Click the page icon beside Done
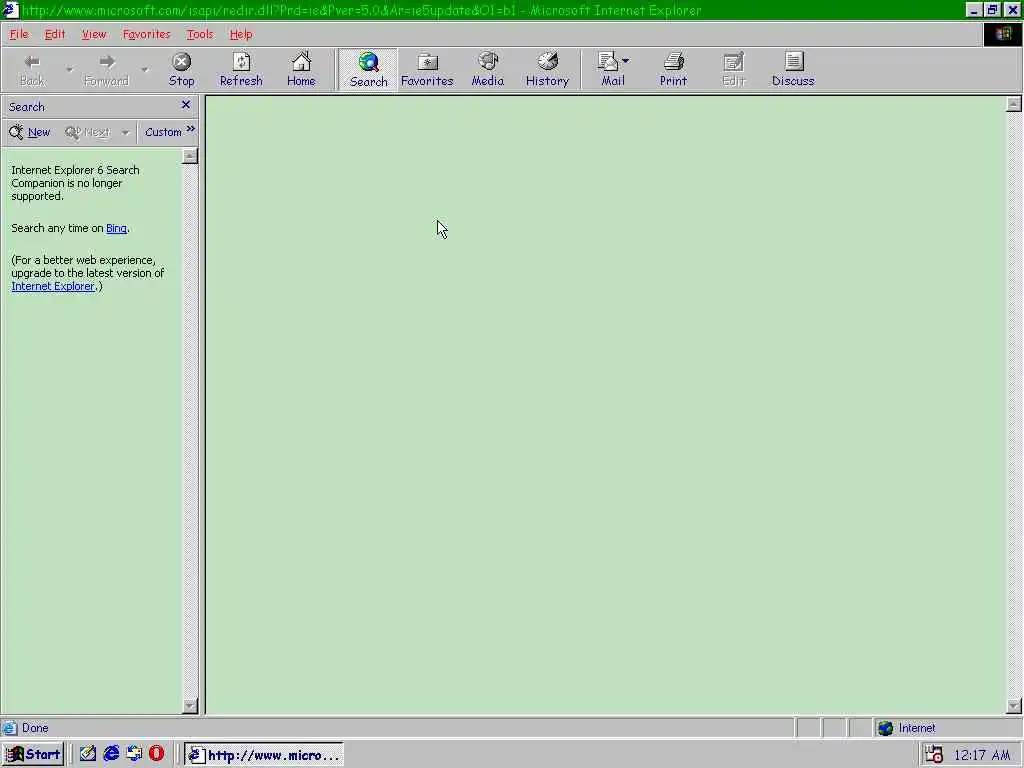1024x768 pixels. (x=9, y=728)
